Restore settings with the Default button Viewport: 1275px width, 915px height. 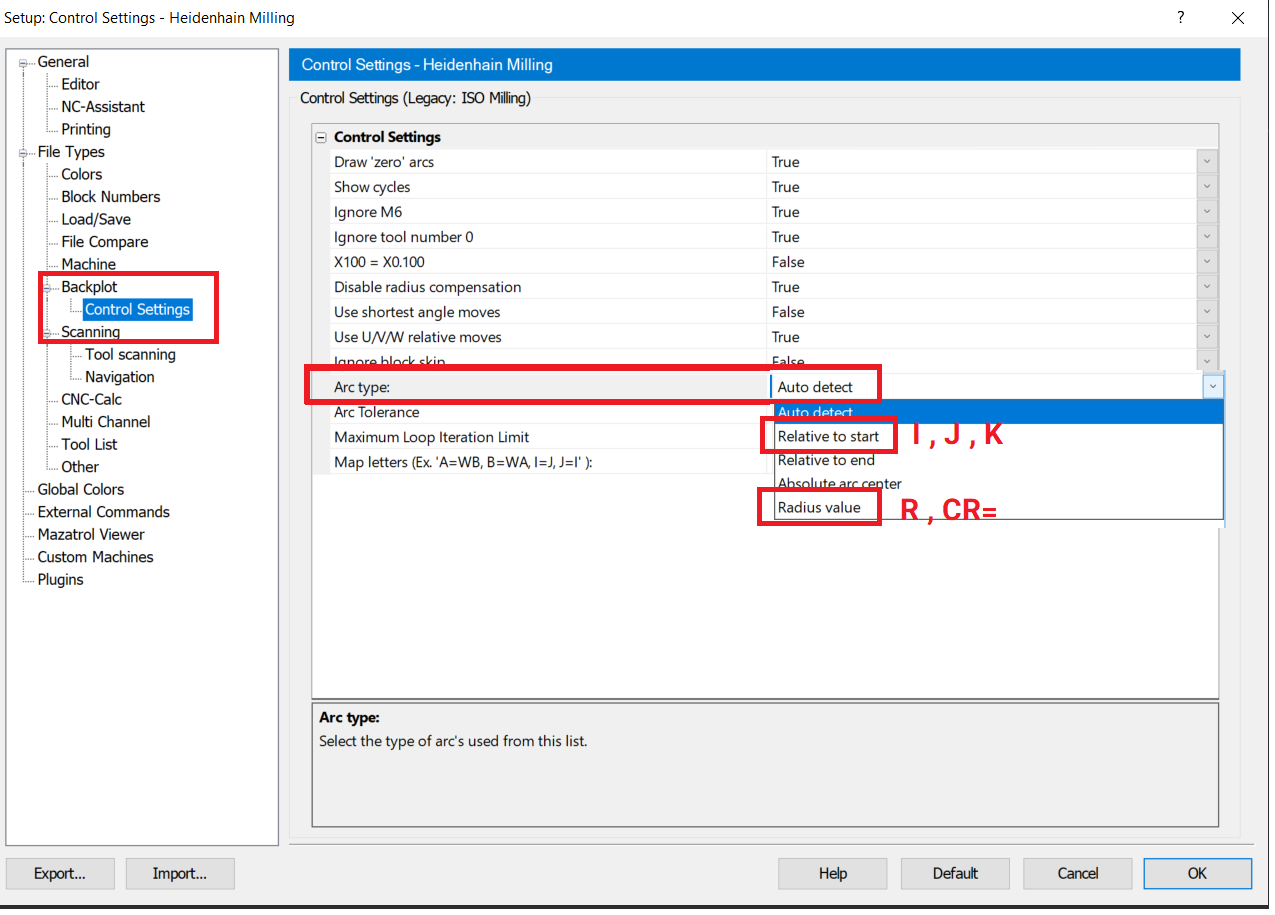(955, 873)
